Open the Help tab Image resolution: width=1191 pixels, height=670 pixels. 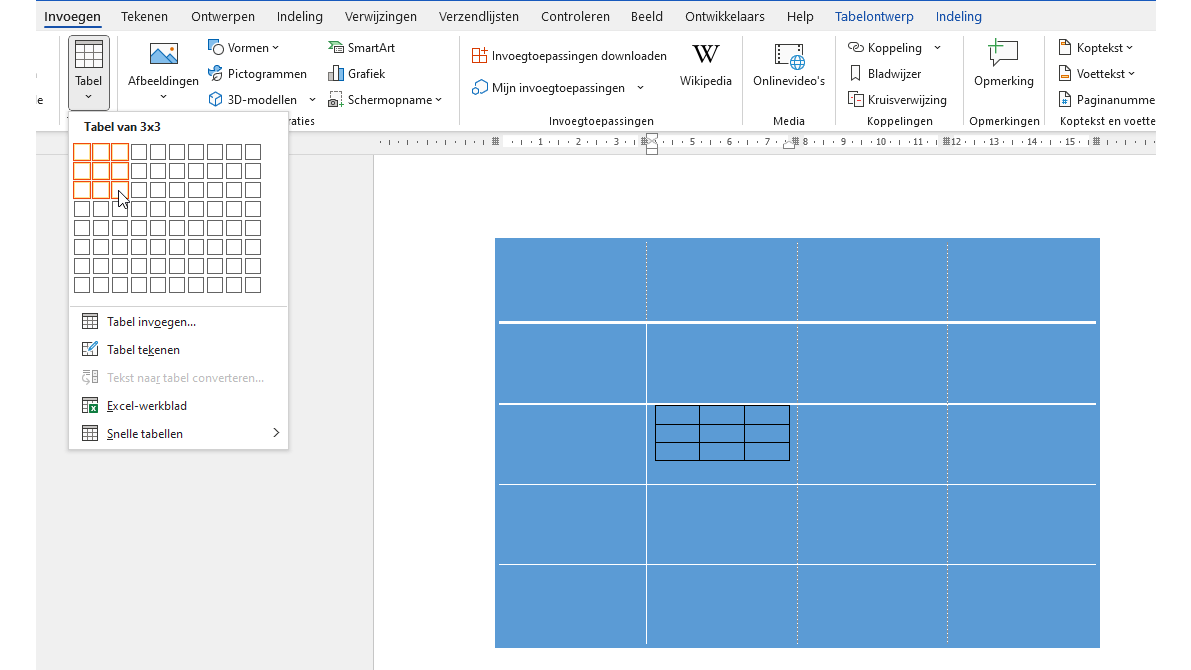click(800, 16)
